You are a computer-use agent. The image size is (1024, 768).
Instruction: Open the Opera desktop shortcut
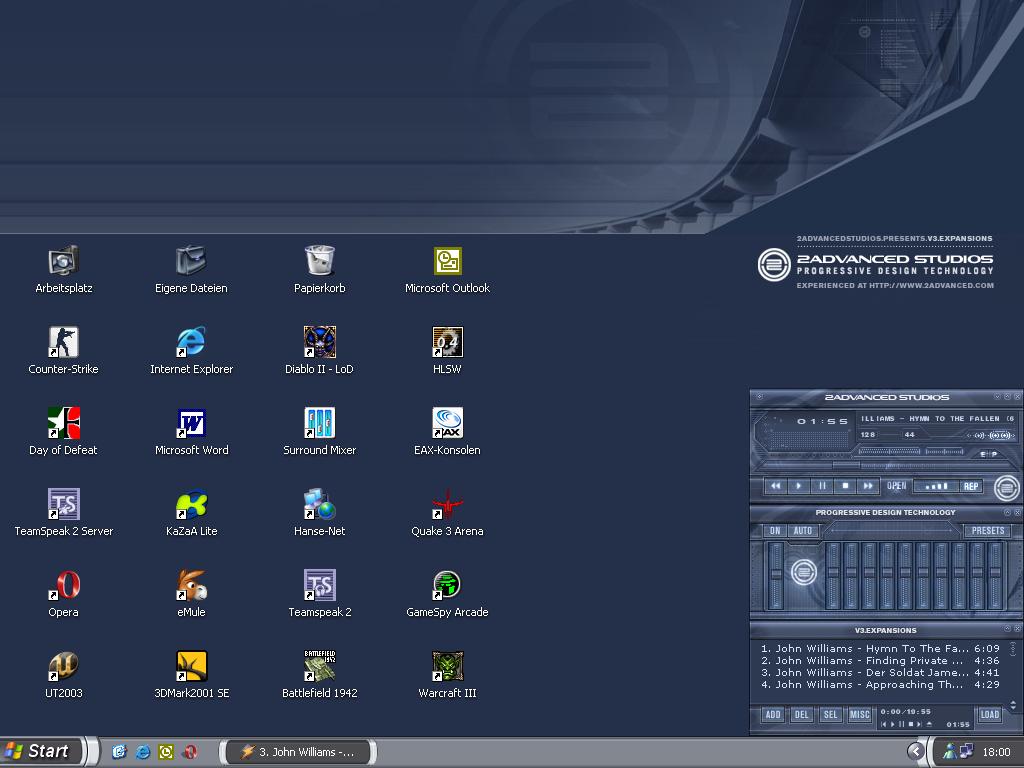pyautogui.click(x=63, y=593)
